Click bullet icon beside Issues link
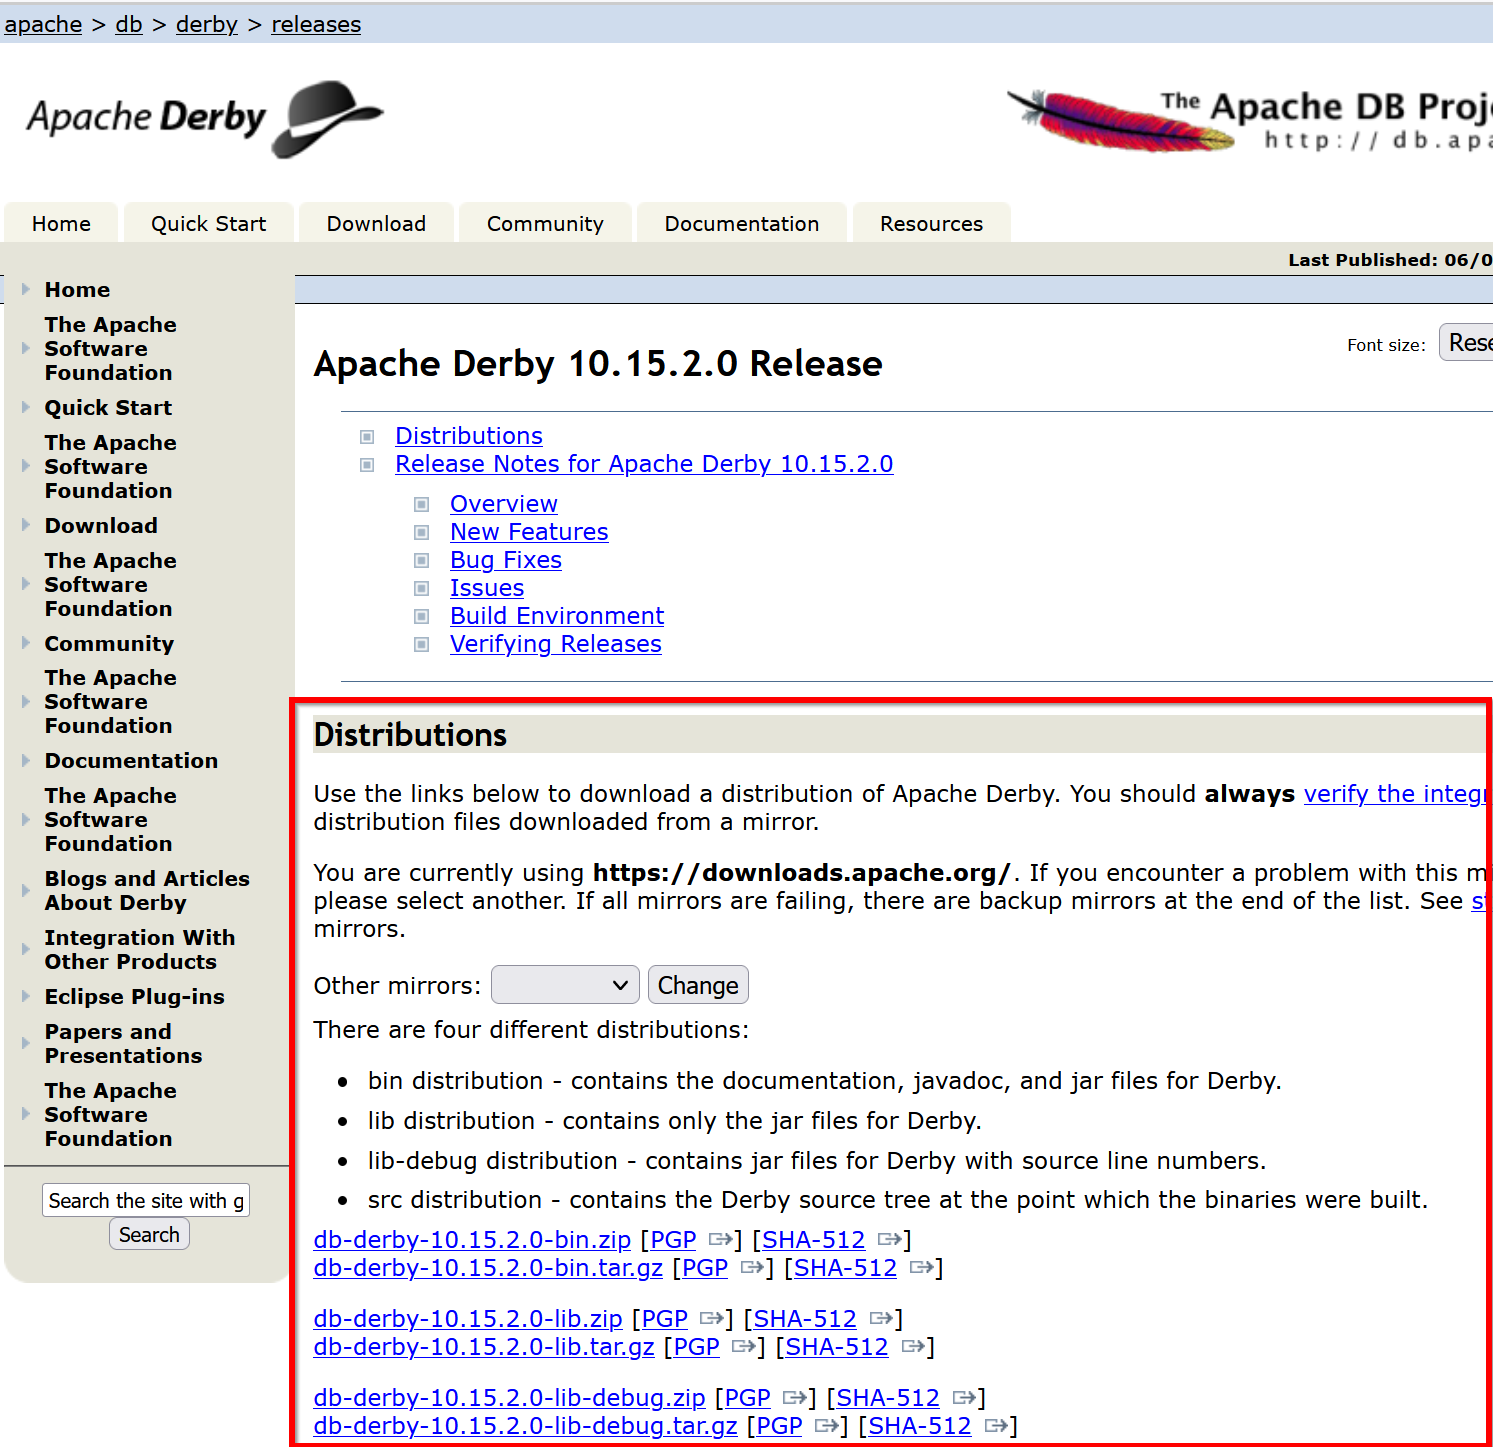The height and width of the screenshot is (1447, 1493). click(422, 589)
